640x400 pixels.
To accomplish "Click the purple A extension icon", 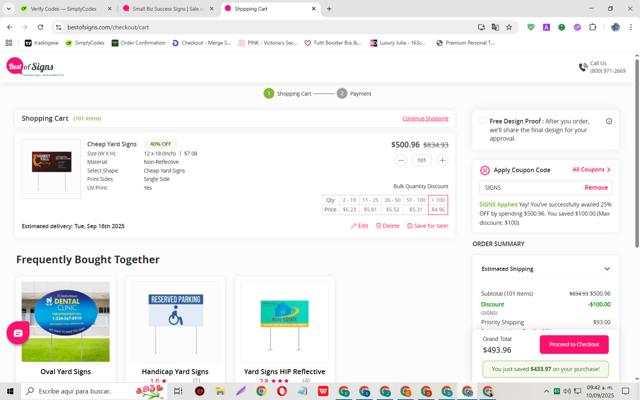I will tap(546, 27).
